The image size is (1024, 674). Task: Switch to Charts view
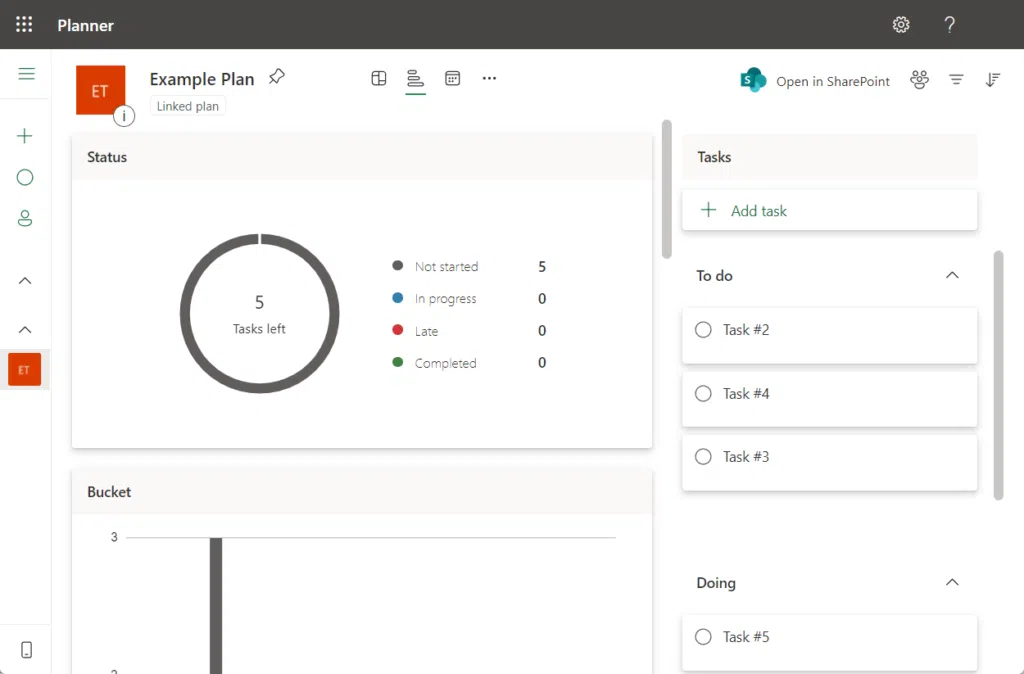click(415, 78)
